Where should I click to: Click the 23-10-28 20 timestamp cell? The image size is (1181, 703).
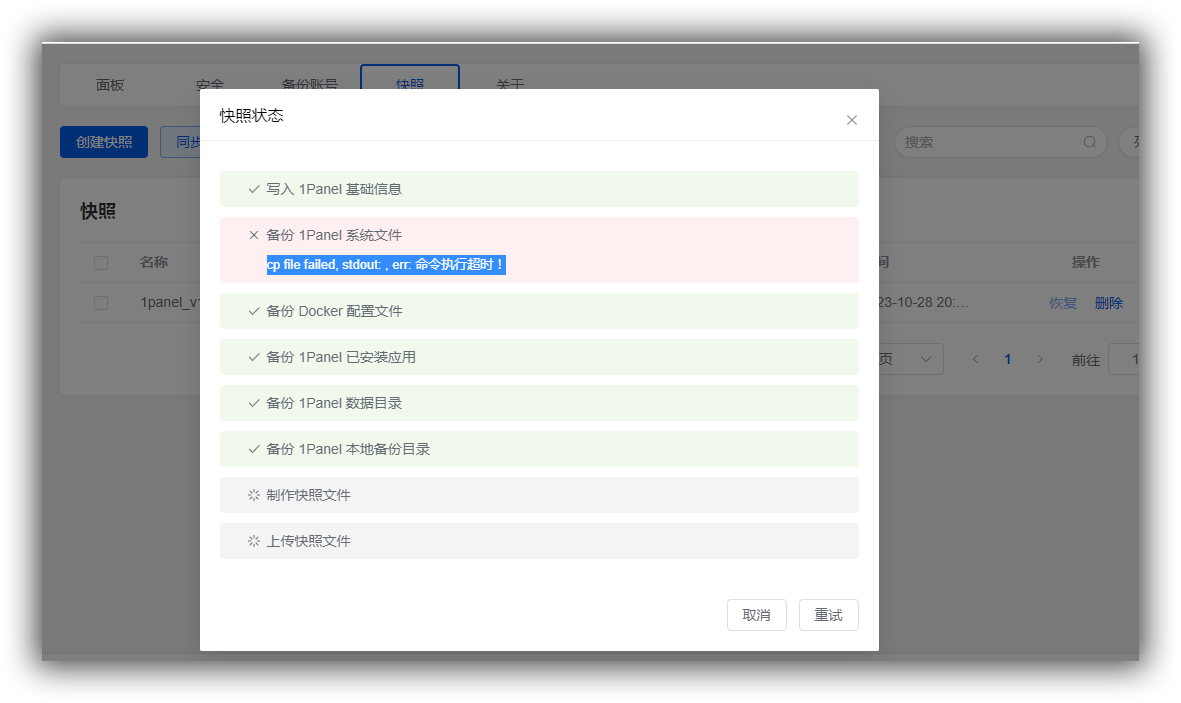coord(923,302)
